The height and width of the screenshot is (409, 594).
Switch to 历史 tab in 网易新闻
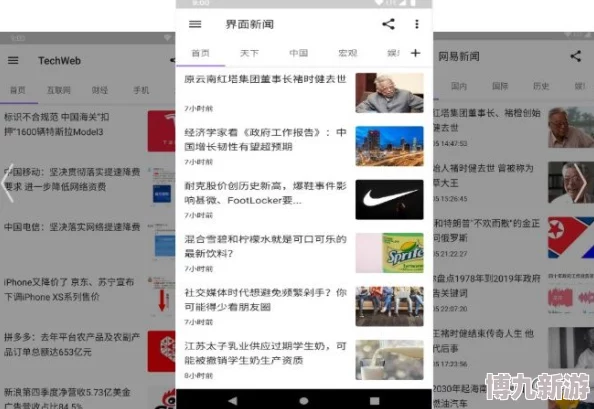(541, 86)
